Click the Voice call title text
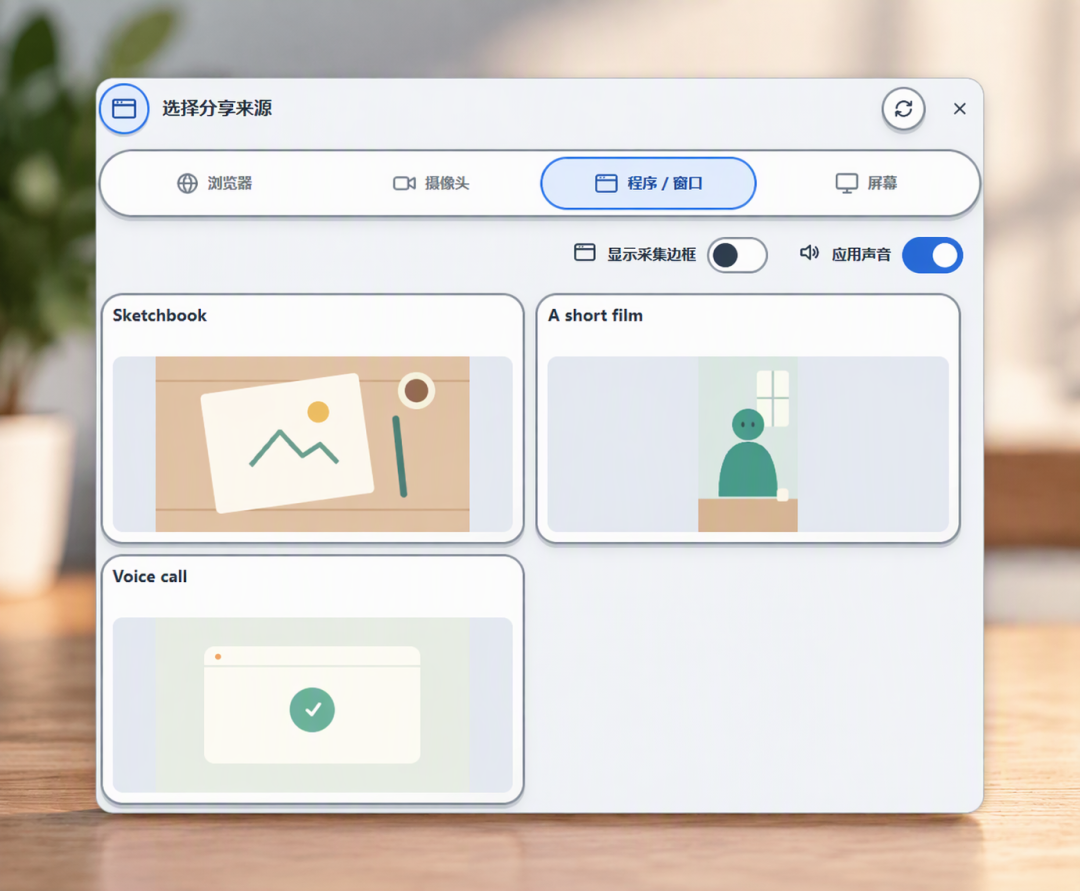Viewport: 1080px width, 891px height. click(149, 576)
